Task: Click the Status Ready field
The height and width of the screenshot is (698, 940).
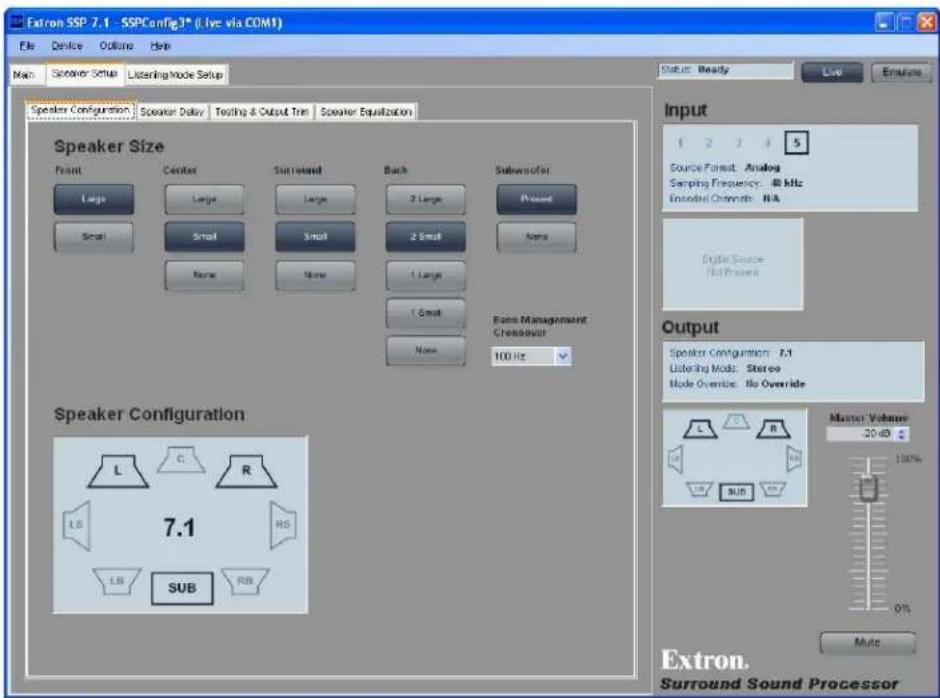Action: [725, 70]
